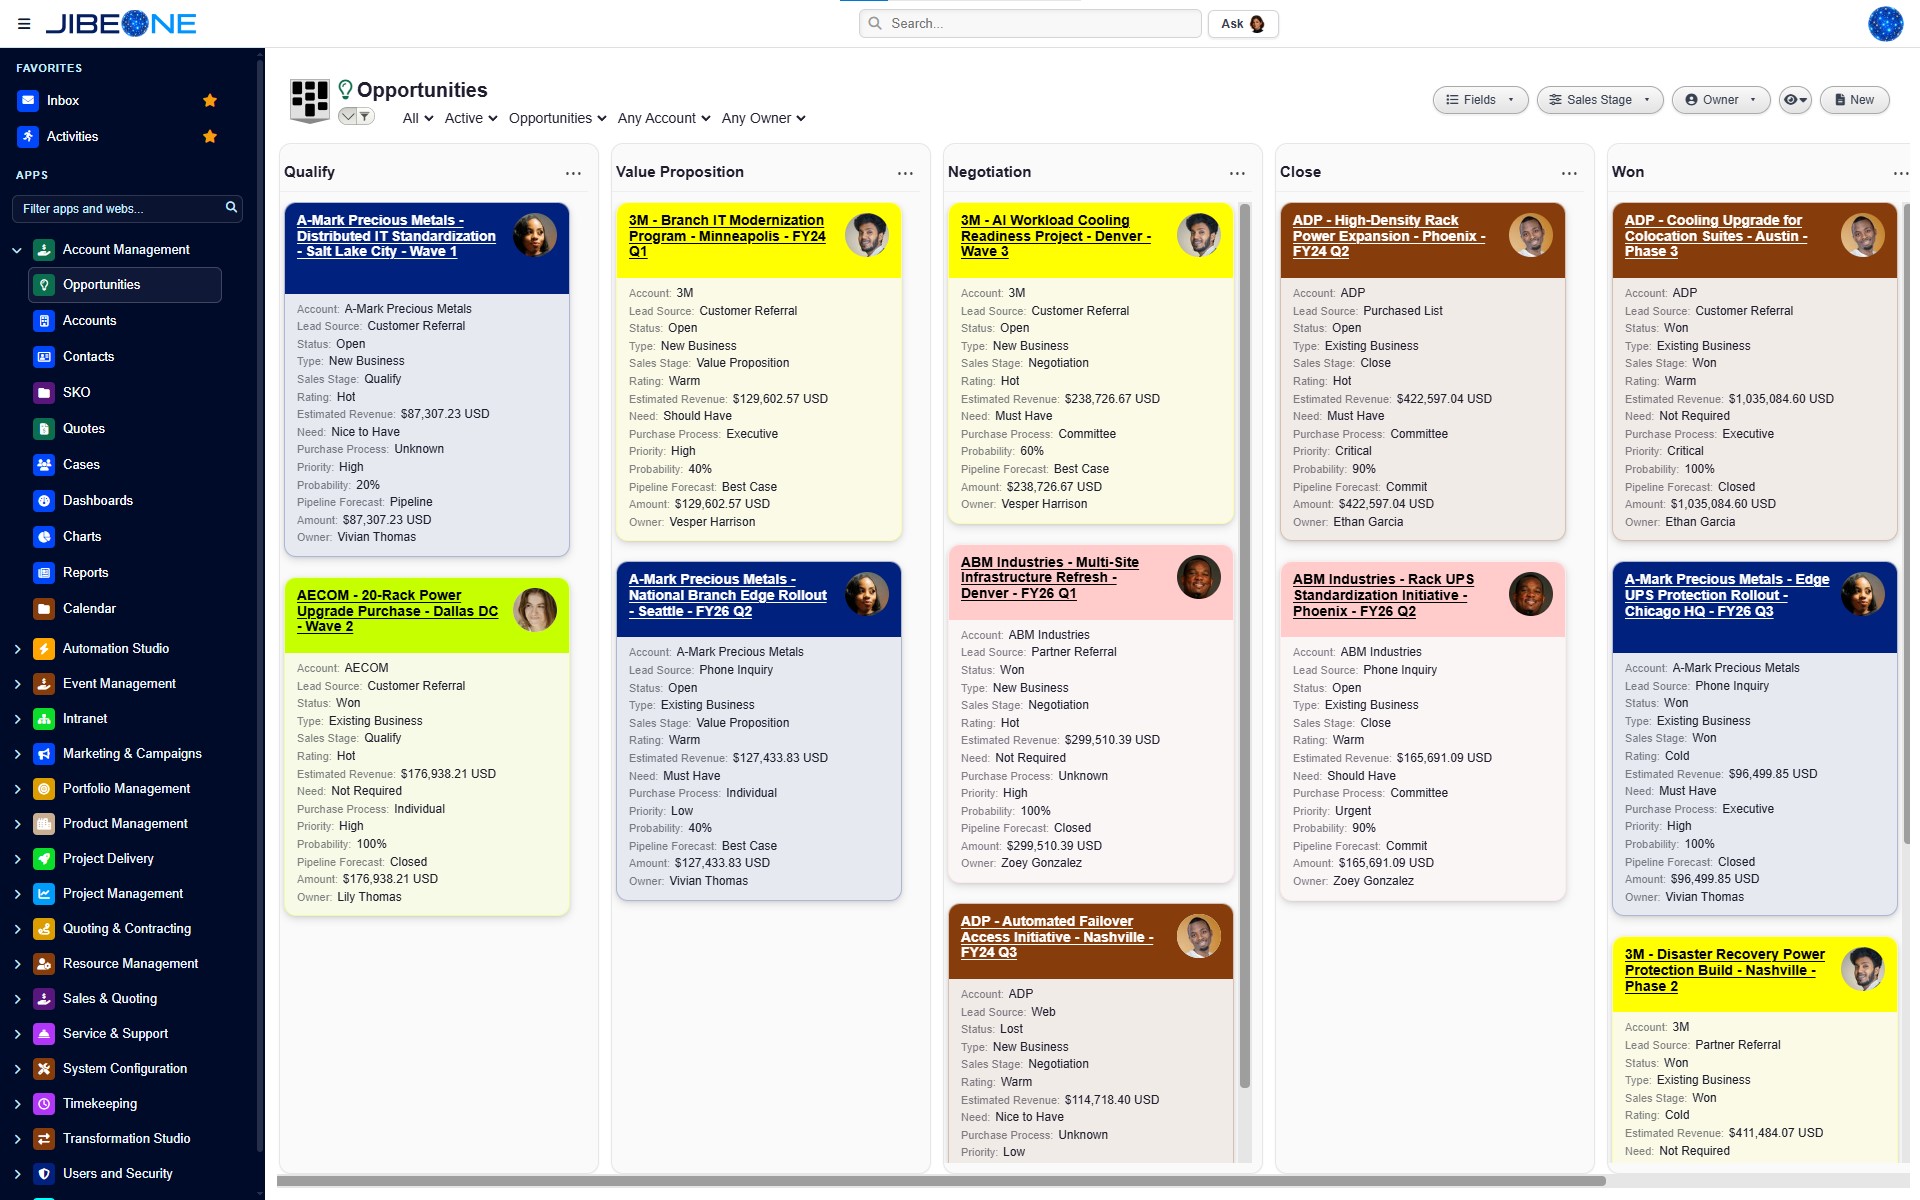Open the Value Proposition column options menu
This screenshot has height=1200, width=1920.
coord(905,173)
